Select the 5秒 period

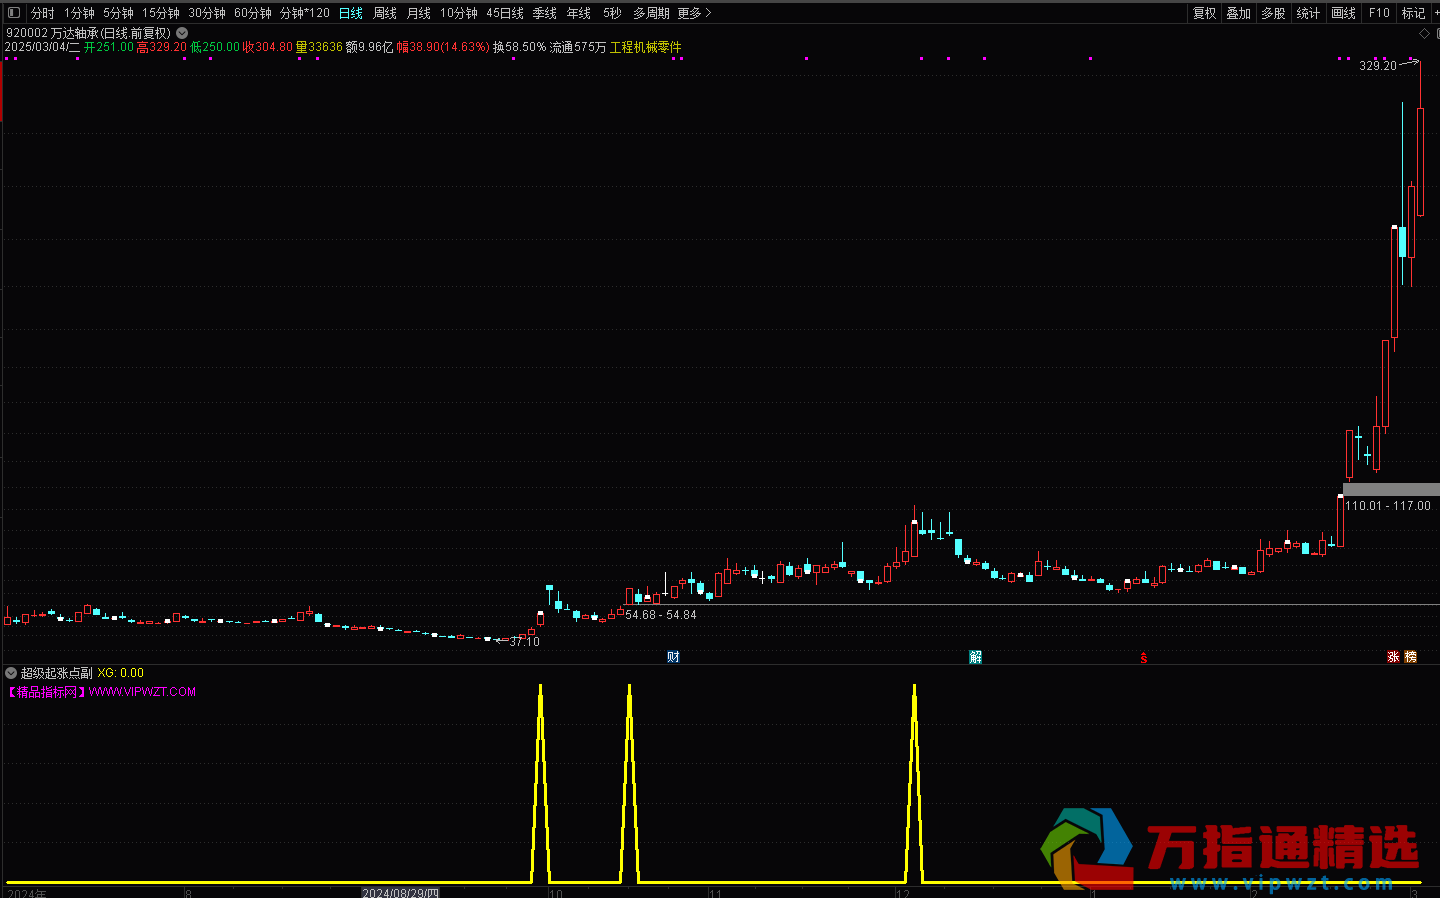coord(612,13)
